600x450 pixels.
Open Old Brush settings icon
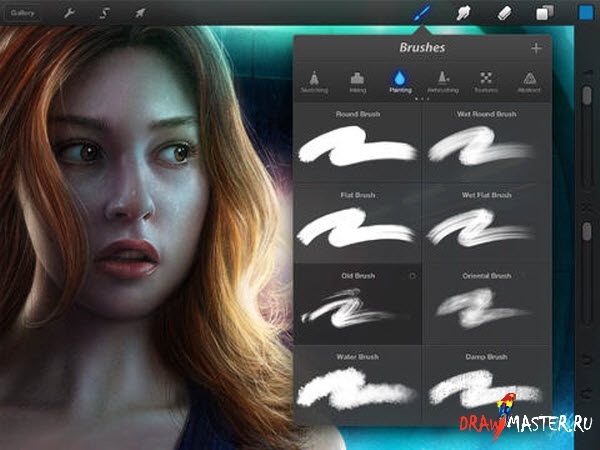point(412,276)
